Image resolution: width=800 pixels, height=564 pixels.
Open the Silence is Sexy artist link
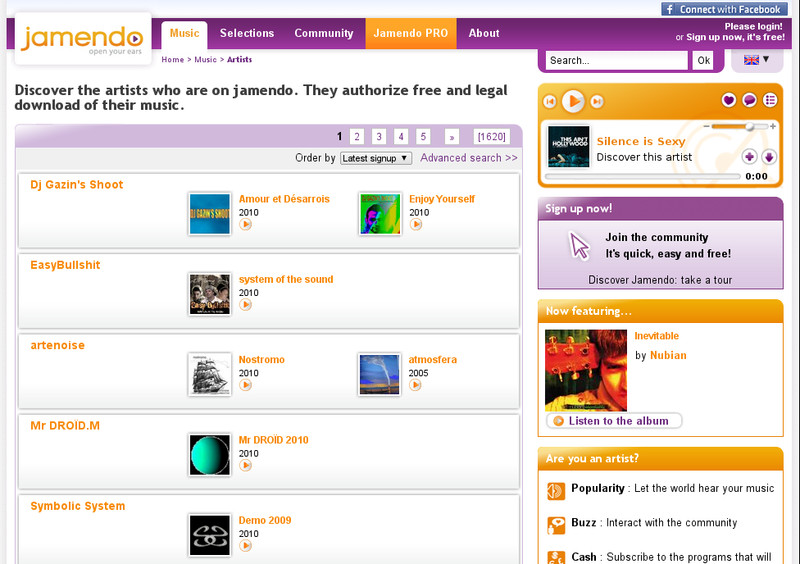point(641,141)
